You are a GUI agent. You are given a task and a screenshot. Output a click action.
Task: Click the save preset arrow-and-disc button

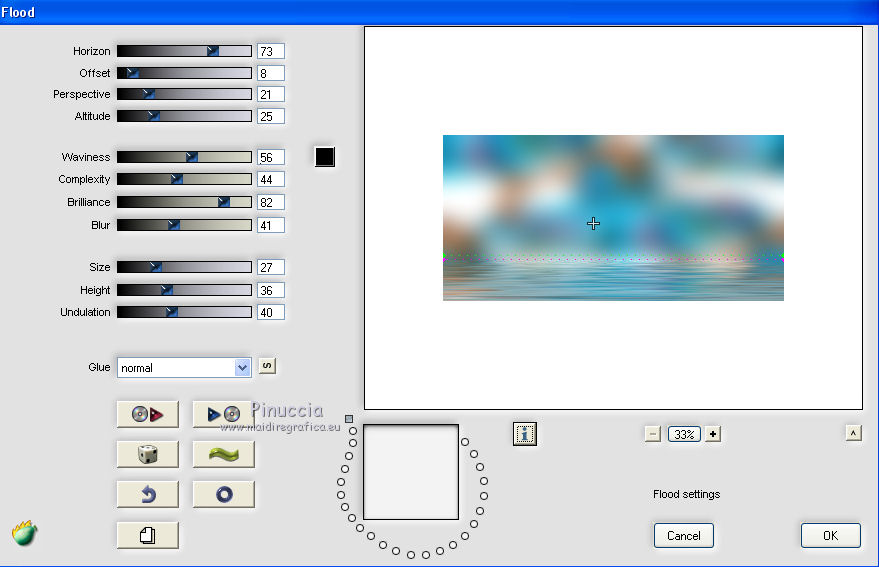tap(223, 414)
